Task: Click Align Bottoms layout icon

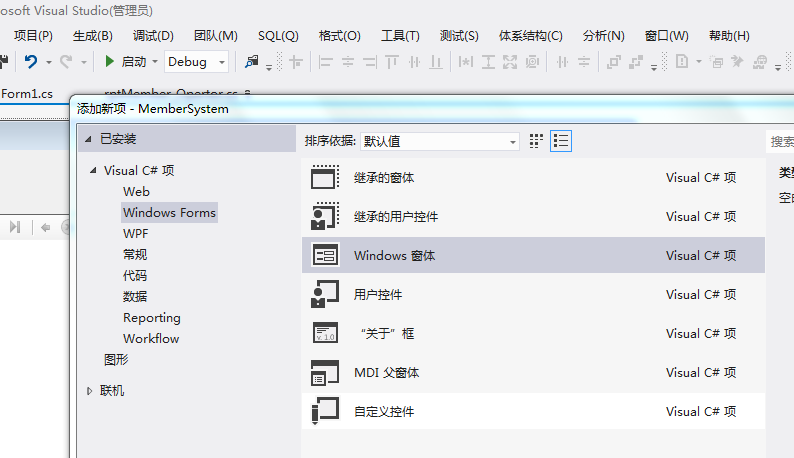Action: 436,62
